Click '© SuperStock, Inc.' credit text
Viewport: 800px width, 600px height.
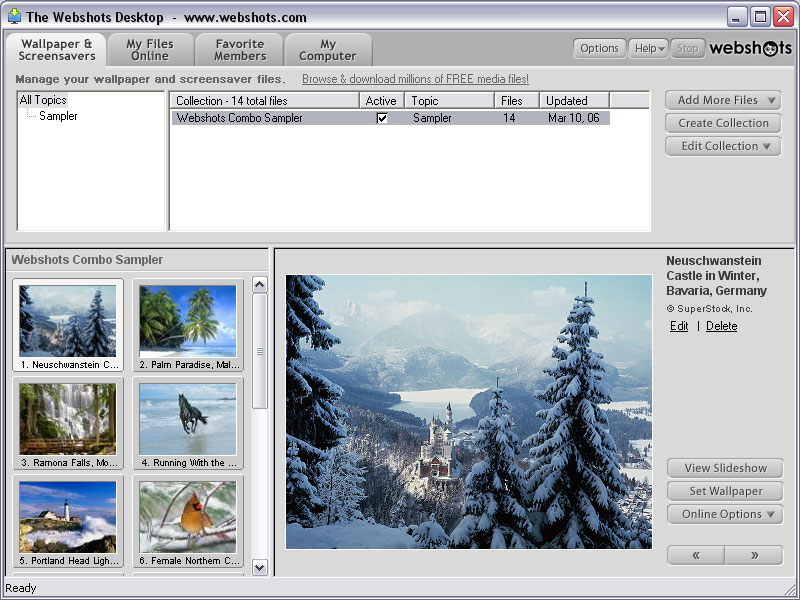[709, 309]
